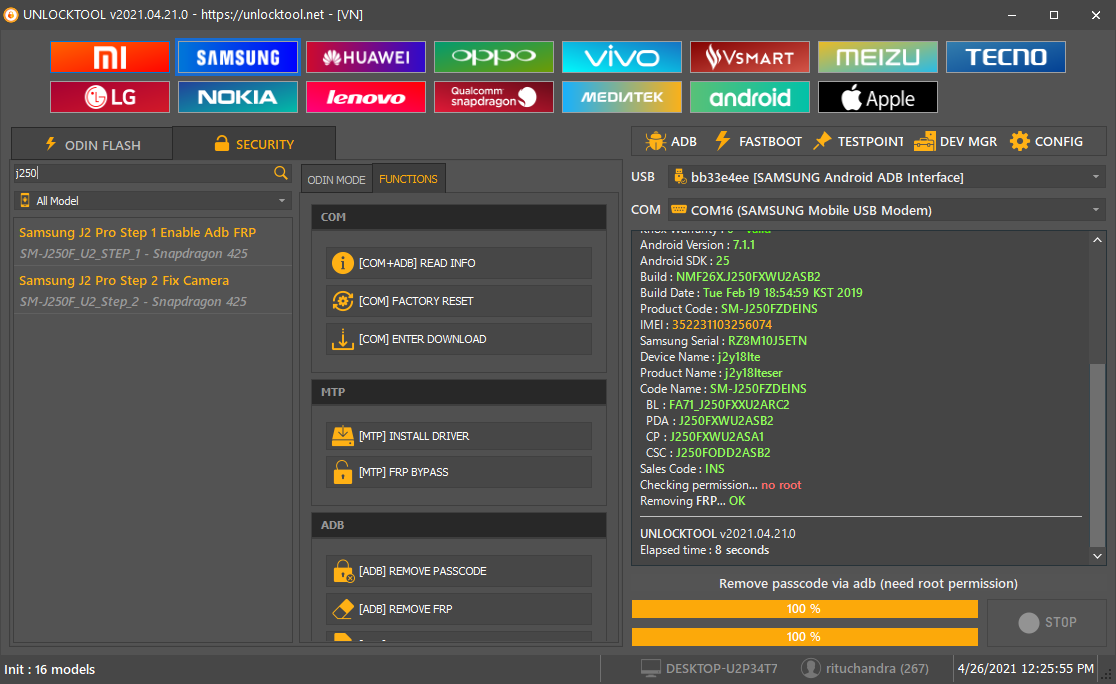Switch to the Security tab
This screenshot has height=684, width=1116.
[x=254, y=144]
